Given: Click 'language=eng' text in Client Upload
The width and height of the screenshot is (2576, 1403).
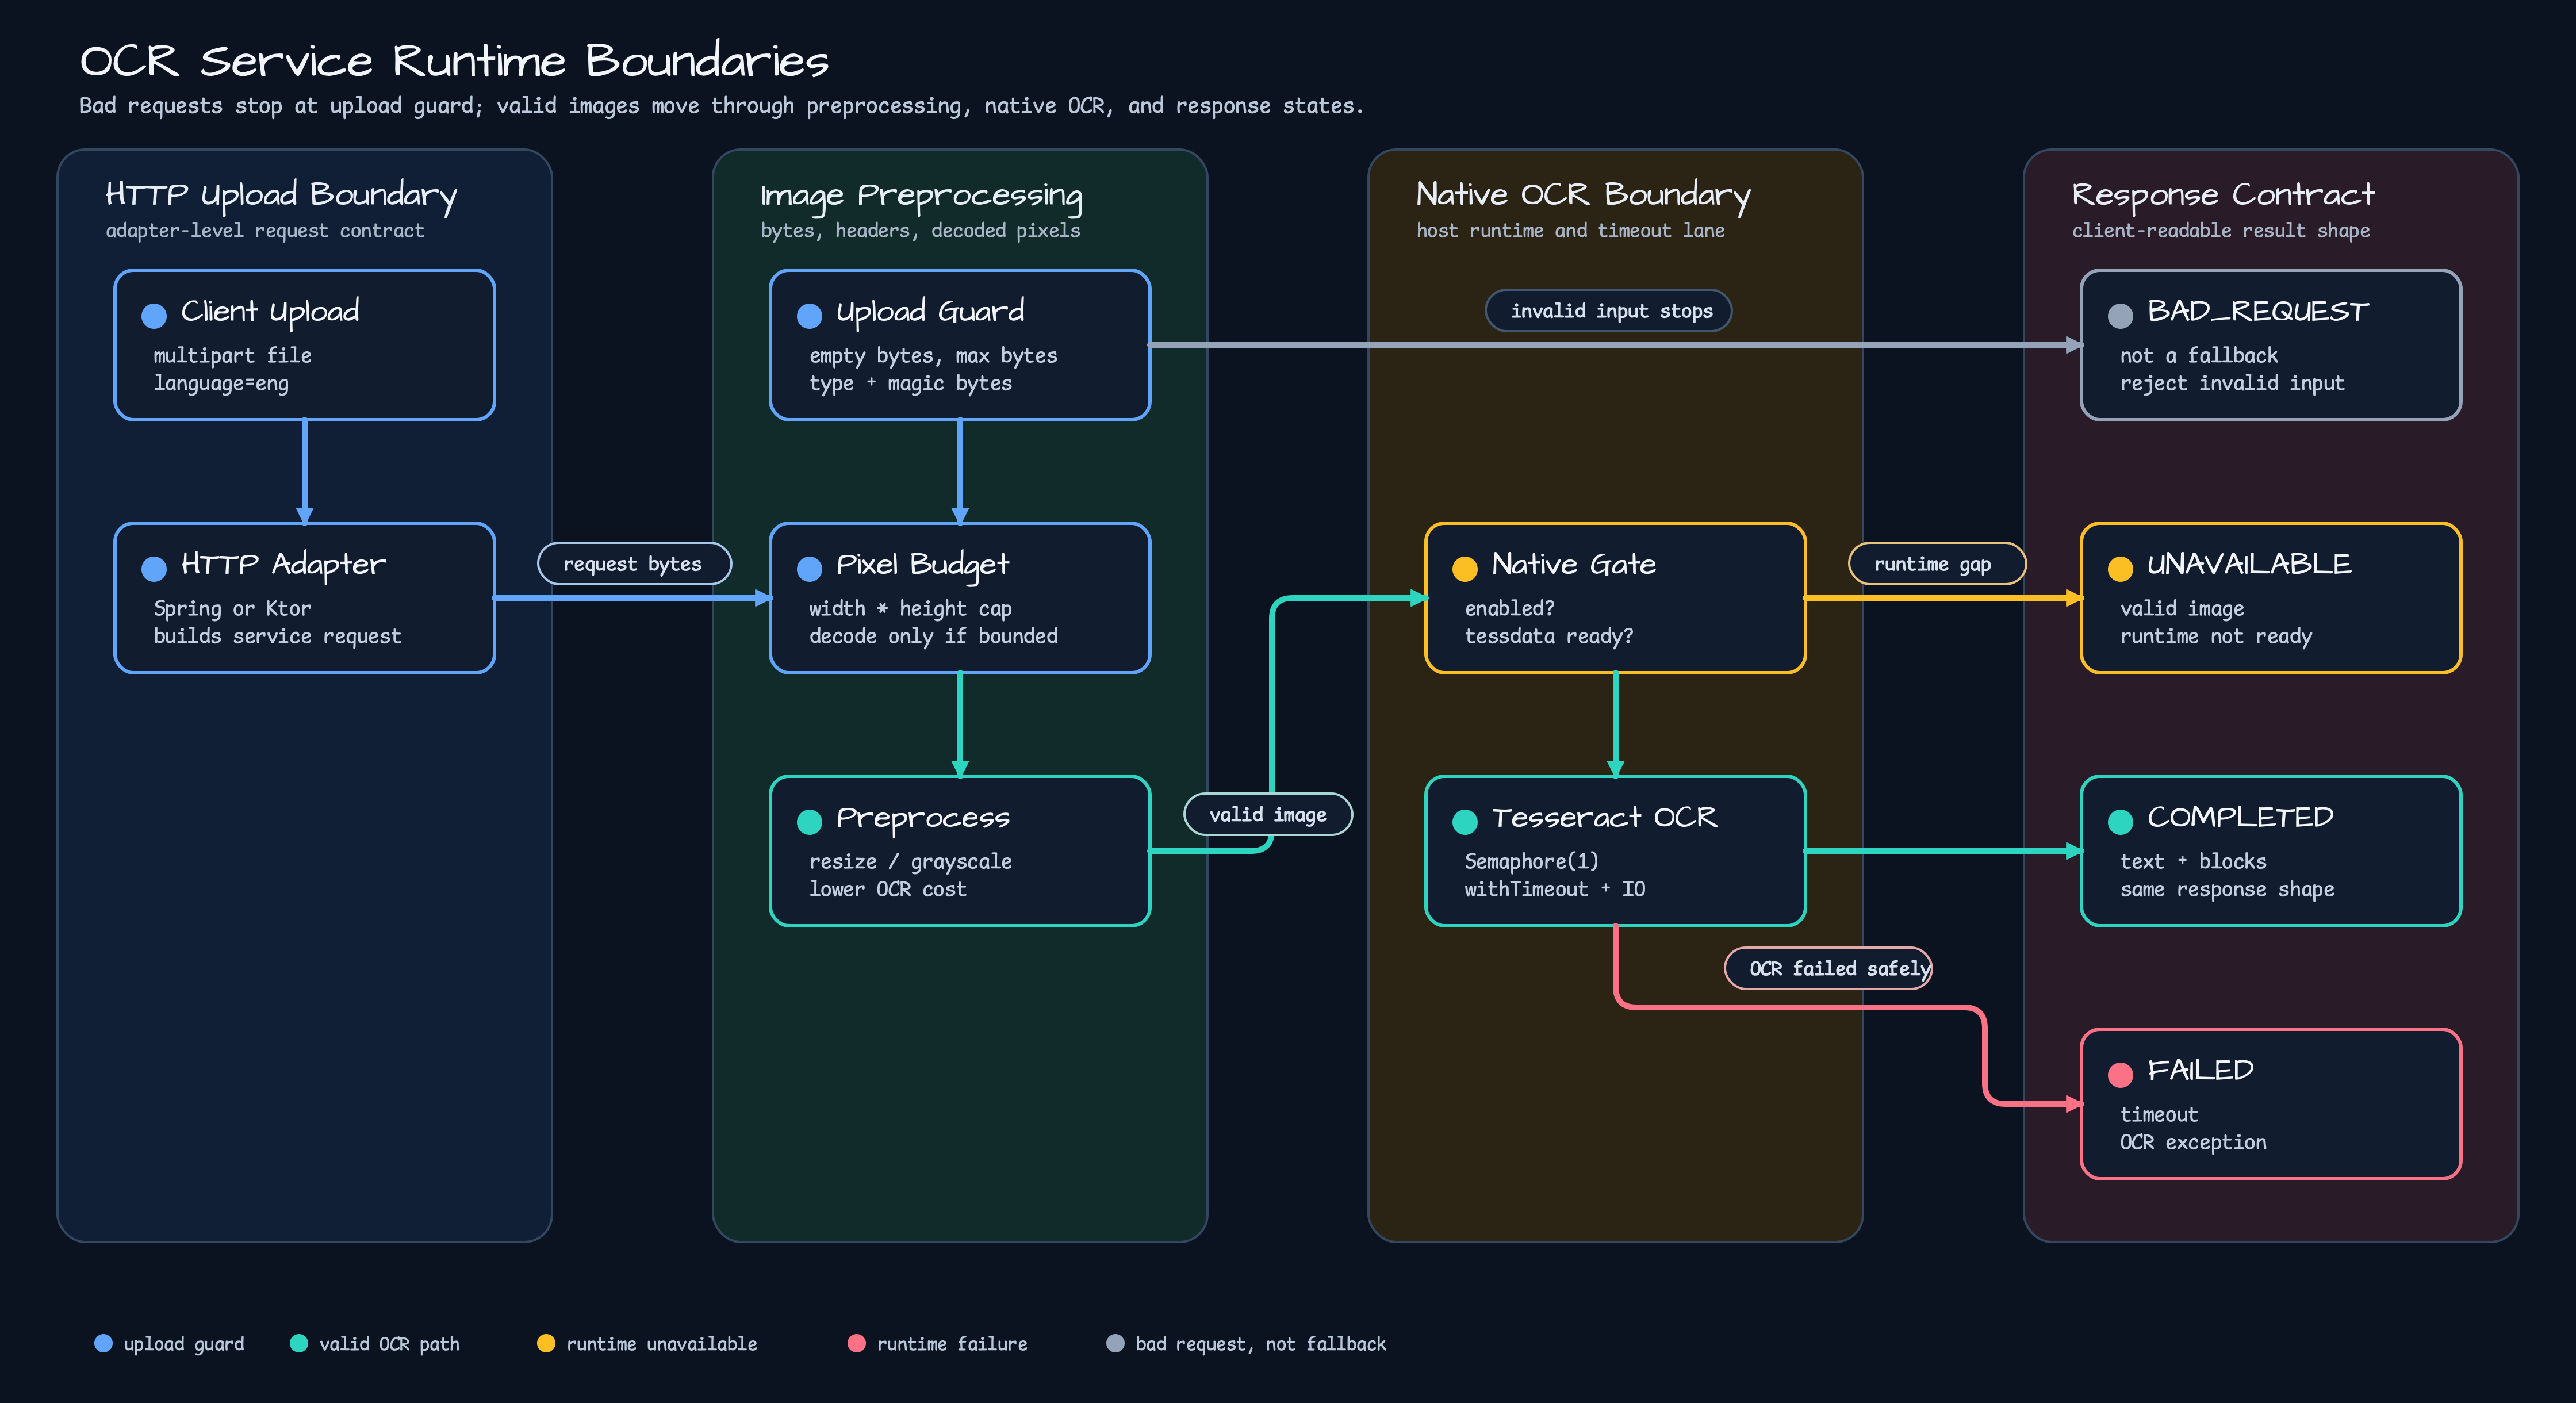Looking at the screenshot, I should click(x=221, y=384).
